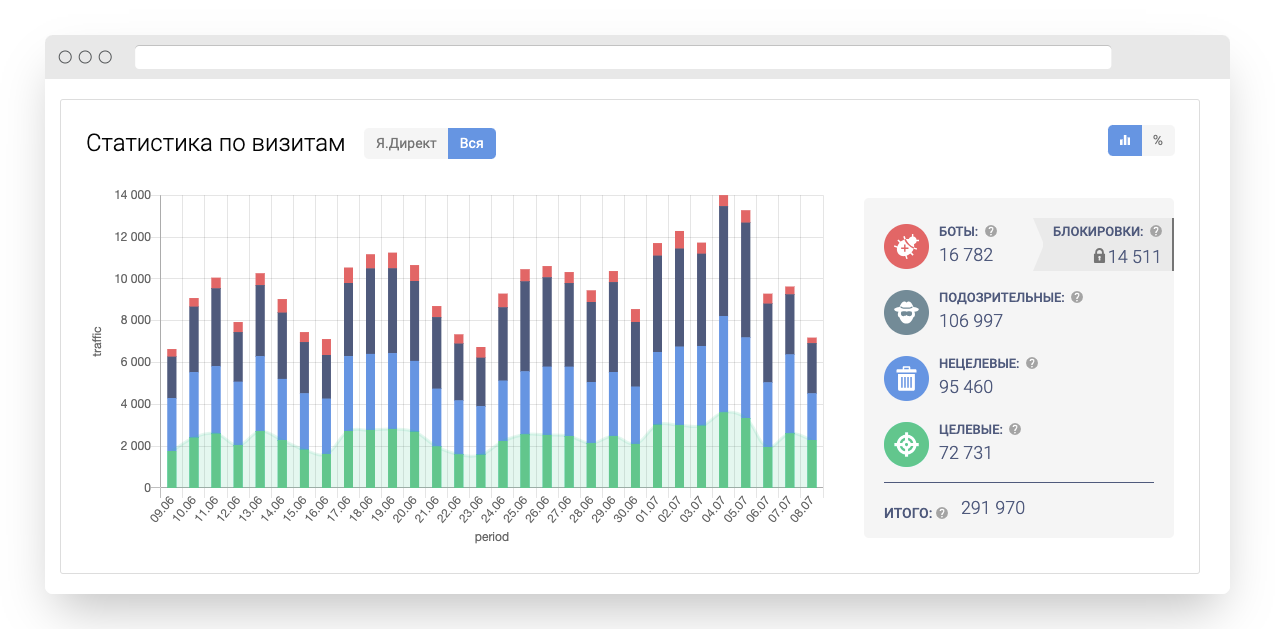This screenshot has width=1275, height=629.
Task: Click the БЛОКИРОВКИ count 14 511
Action: click(x=1134, y=257)
